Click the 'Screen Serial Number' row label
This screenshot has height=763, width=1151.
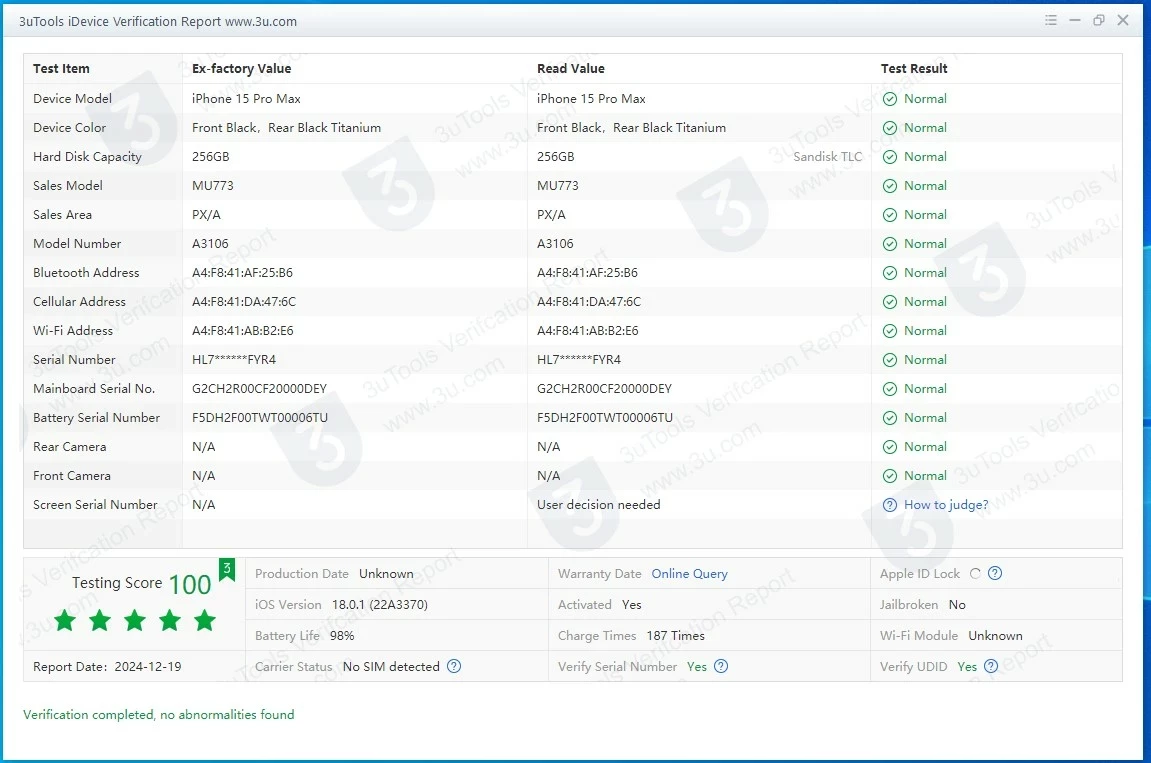point(95,505)
